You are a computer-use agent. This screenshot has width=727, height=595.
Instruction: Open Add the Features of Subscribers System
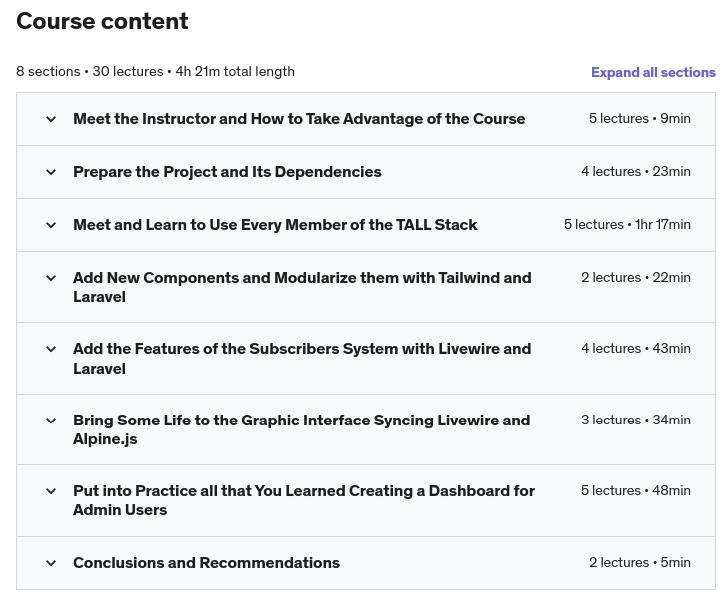tap(302, 358)
